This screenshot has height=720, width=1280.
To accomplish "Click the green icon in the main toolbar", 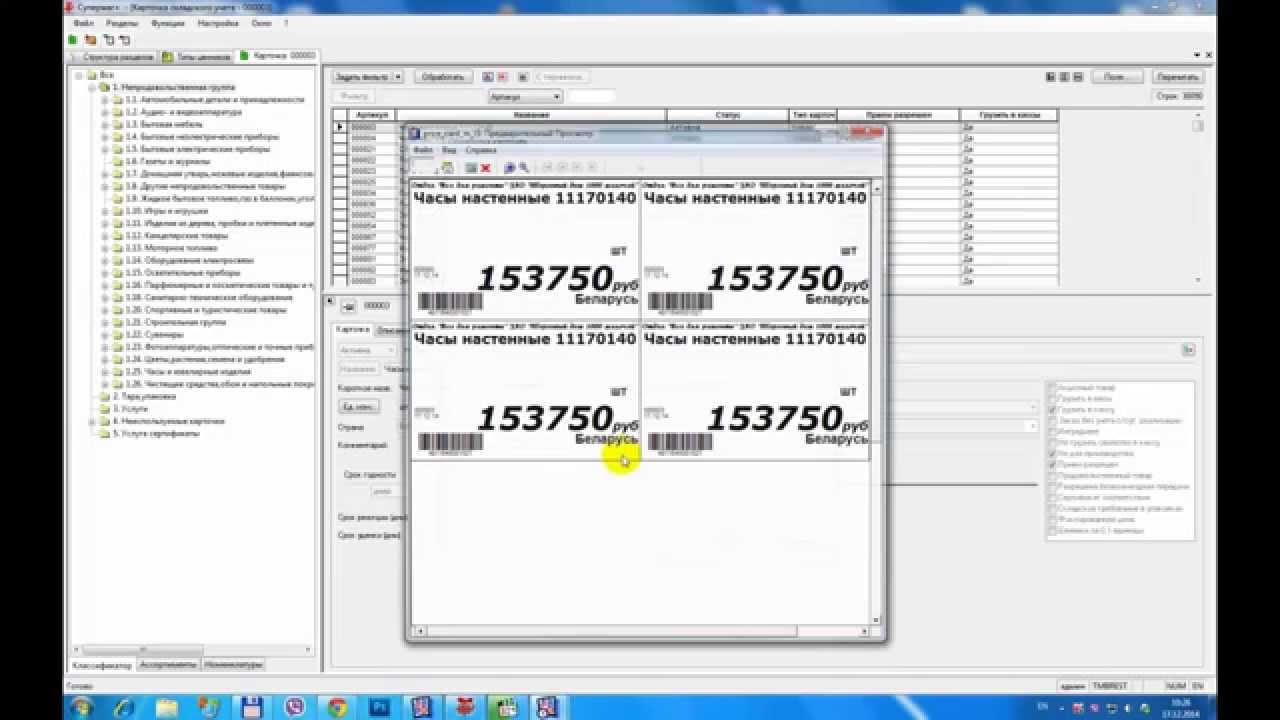I will [x=72, y=40].
